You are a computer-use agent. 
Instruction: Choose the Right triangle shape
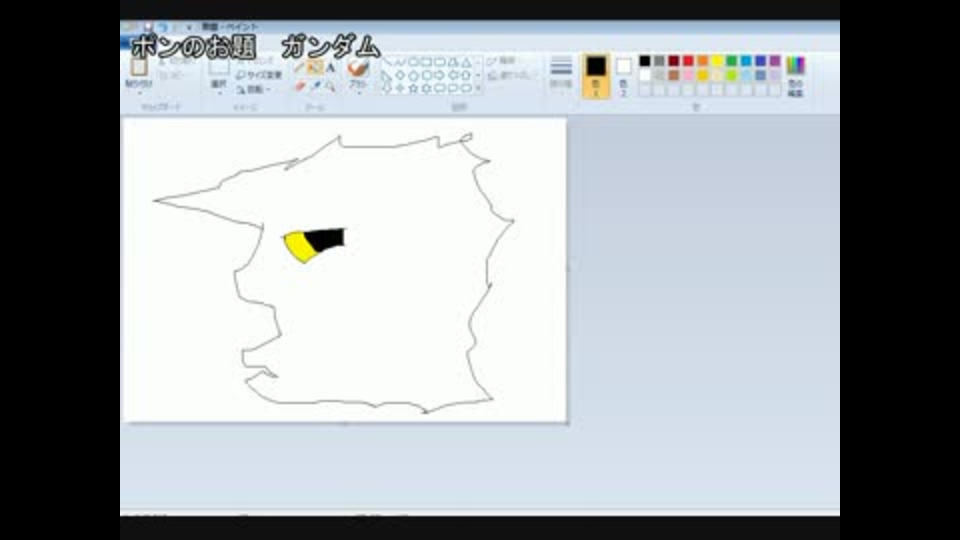coord(387,75)
